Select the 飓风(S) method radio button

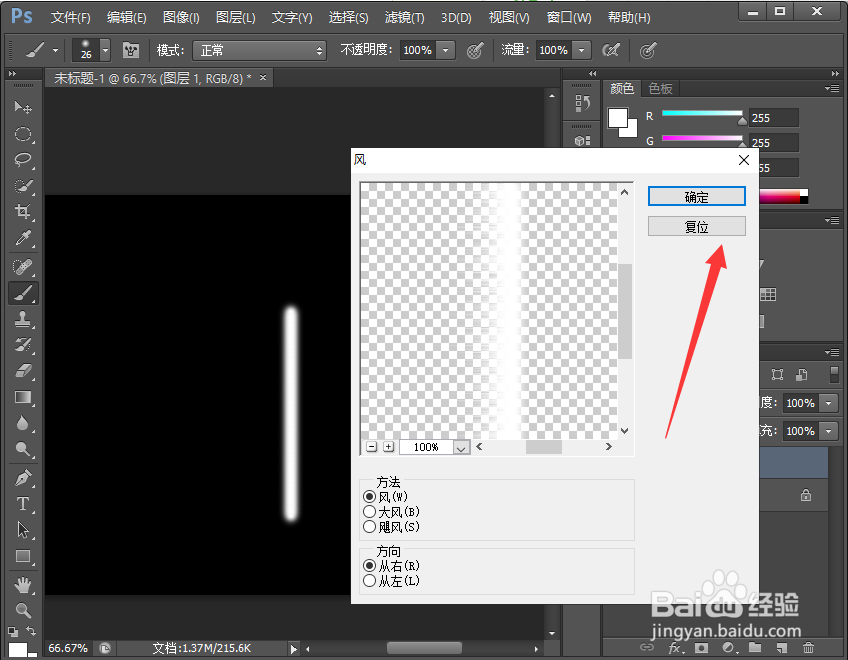[369, 526]
